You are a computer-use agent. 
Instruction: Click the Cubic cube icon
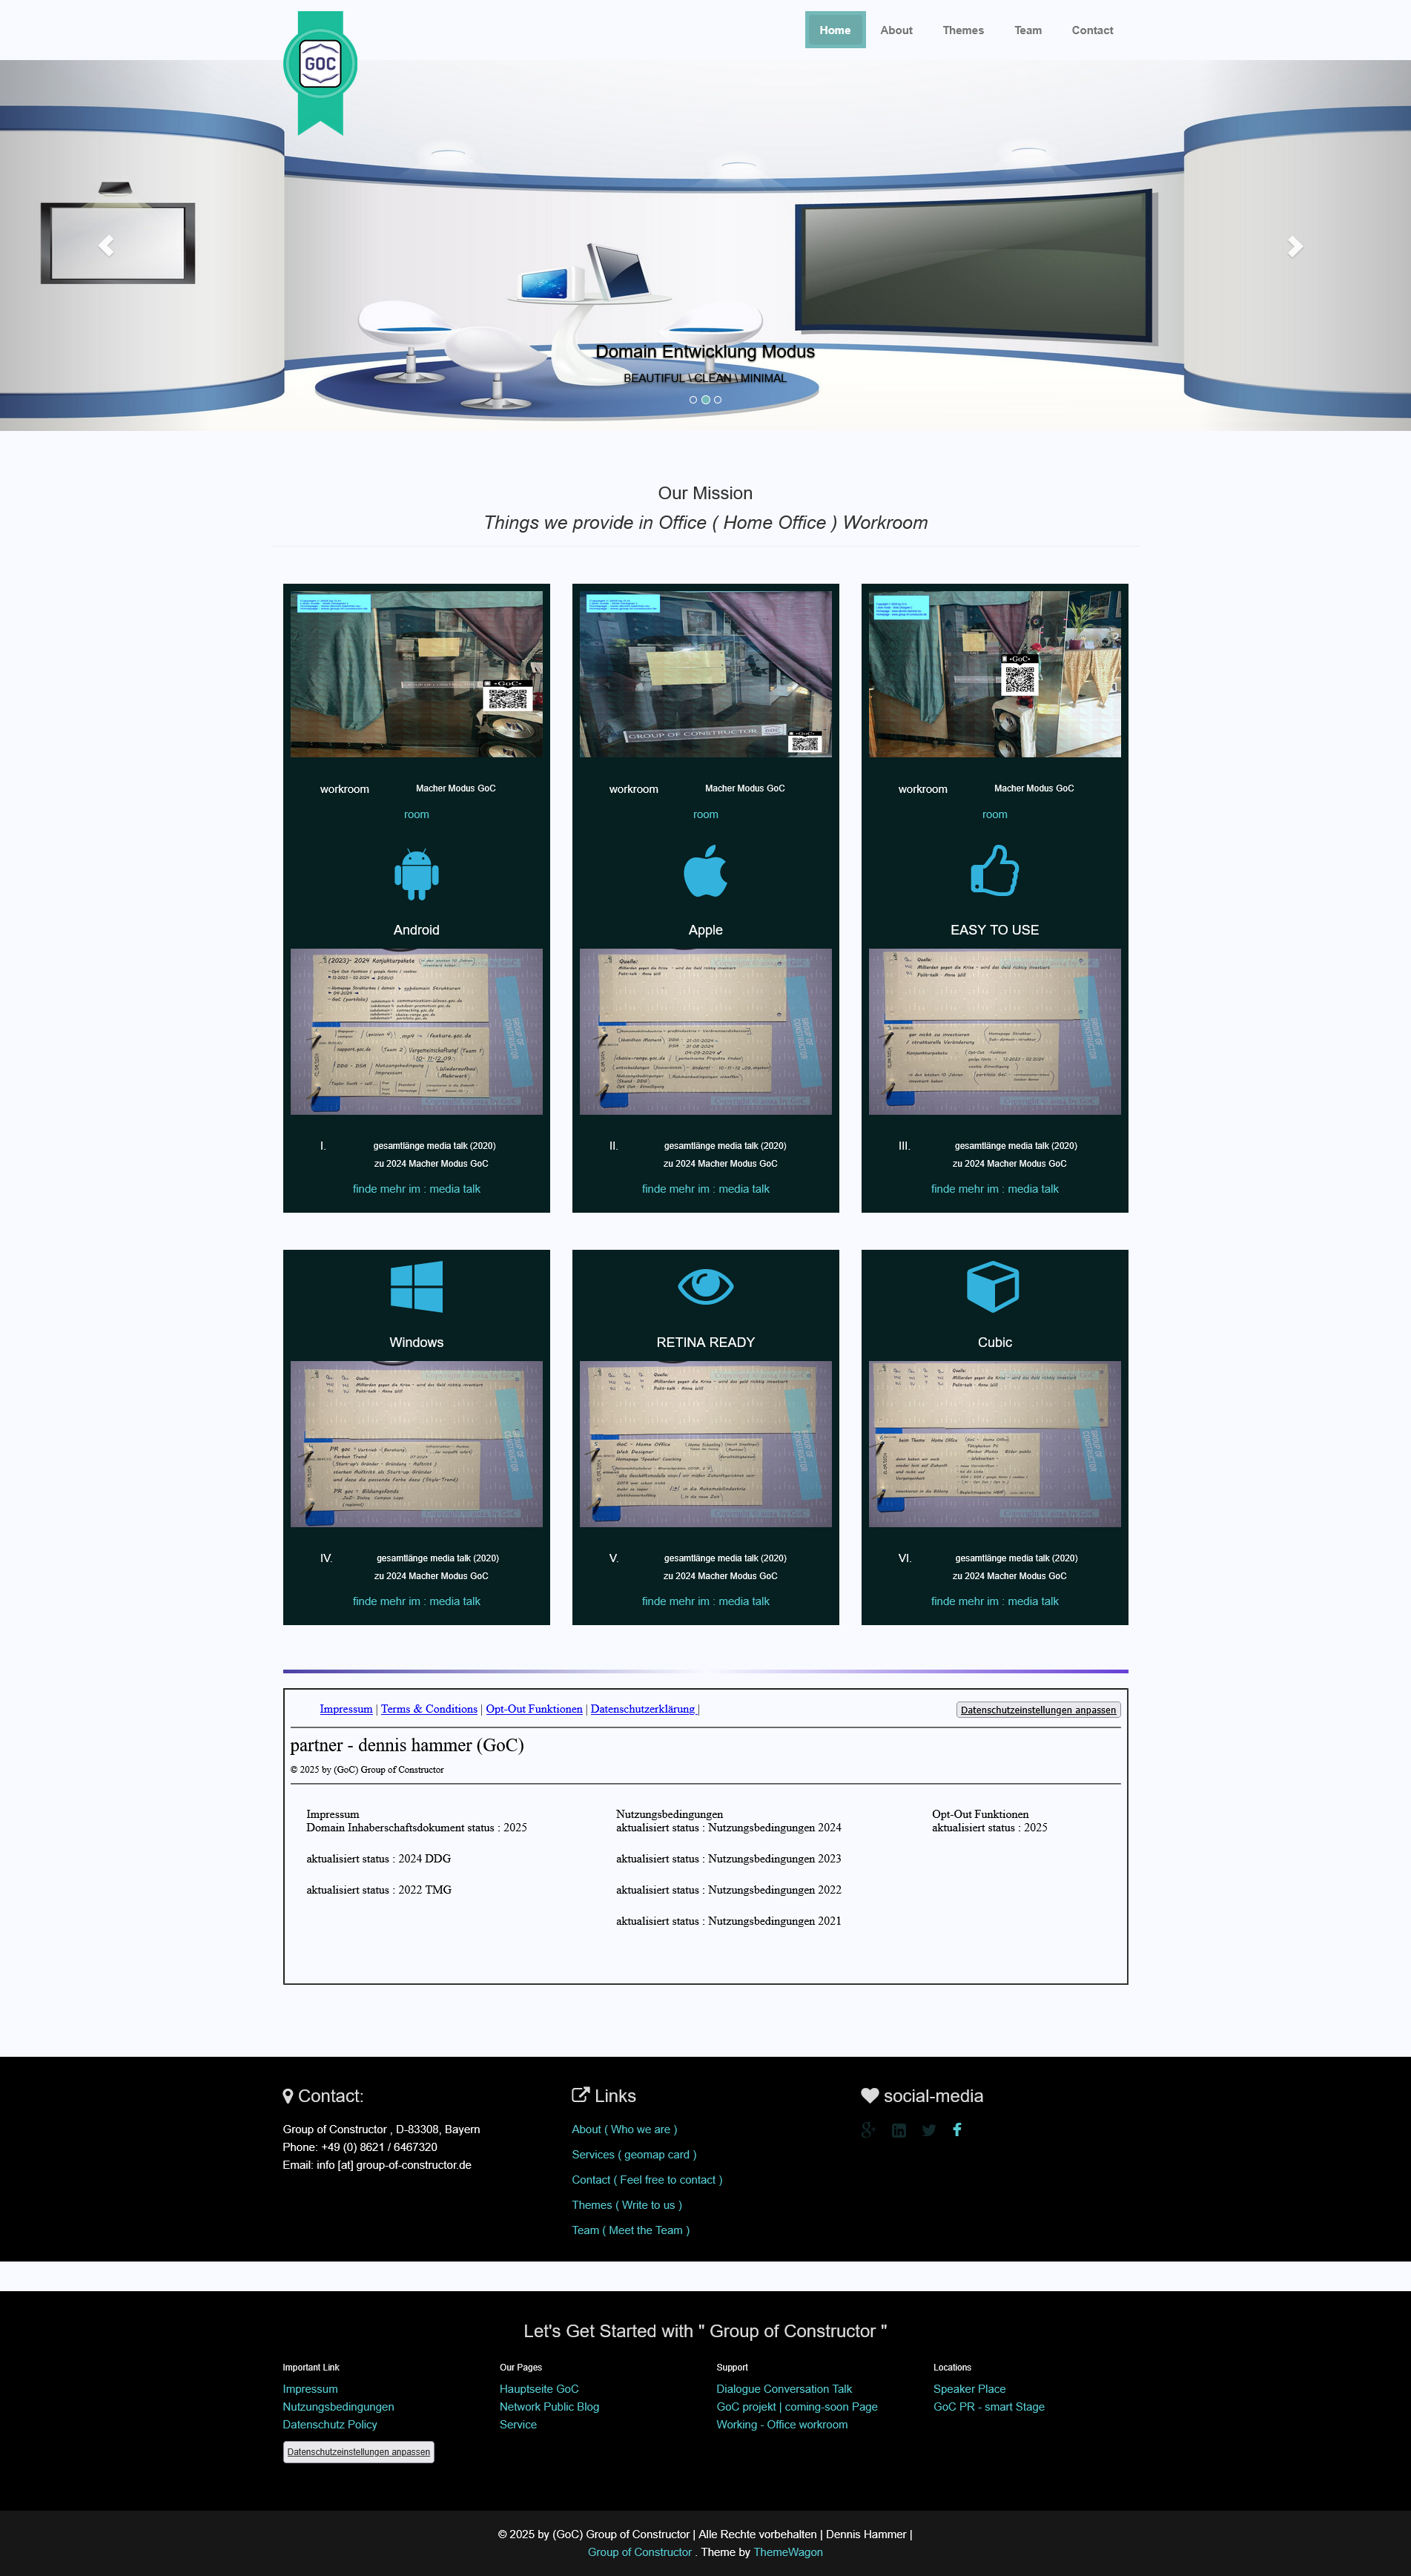pos(993,1286)
